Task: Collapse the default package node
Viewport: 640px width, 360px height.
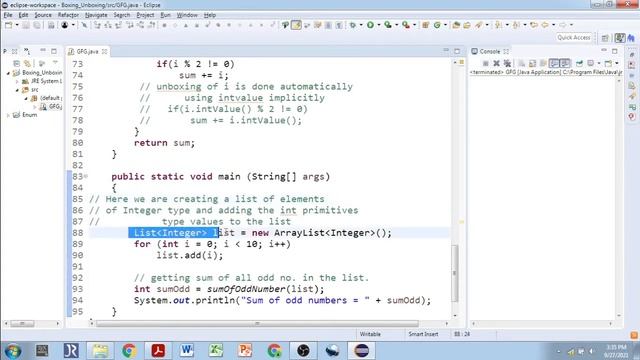Action: tap(26, 98)
